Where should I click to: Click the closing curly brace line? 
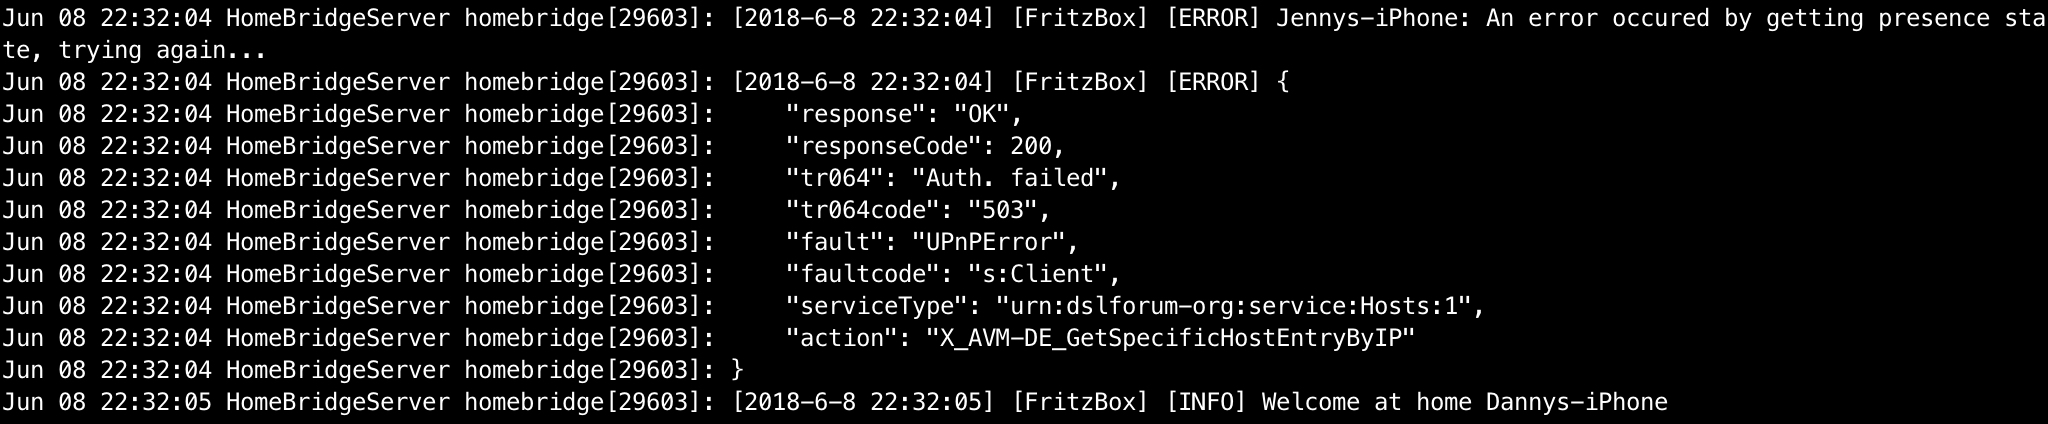tap(737, 370)
